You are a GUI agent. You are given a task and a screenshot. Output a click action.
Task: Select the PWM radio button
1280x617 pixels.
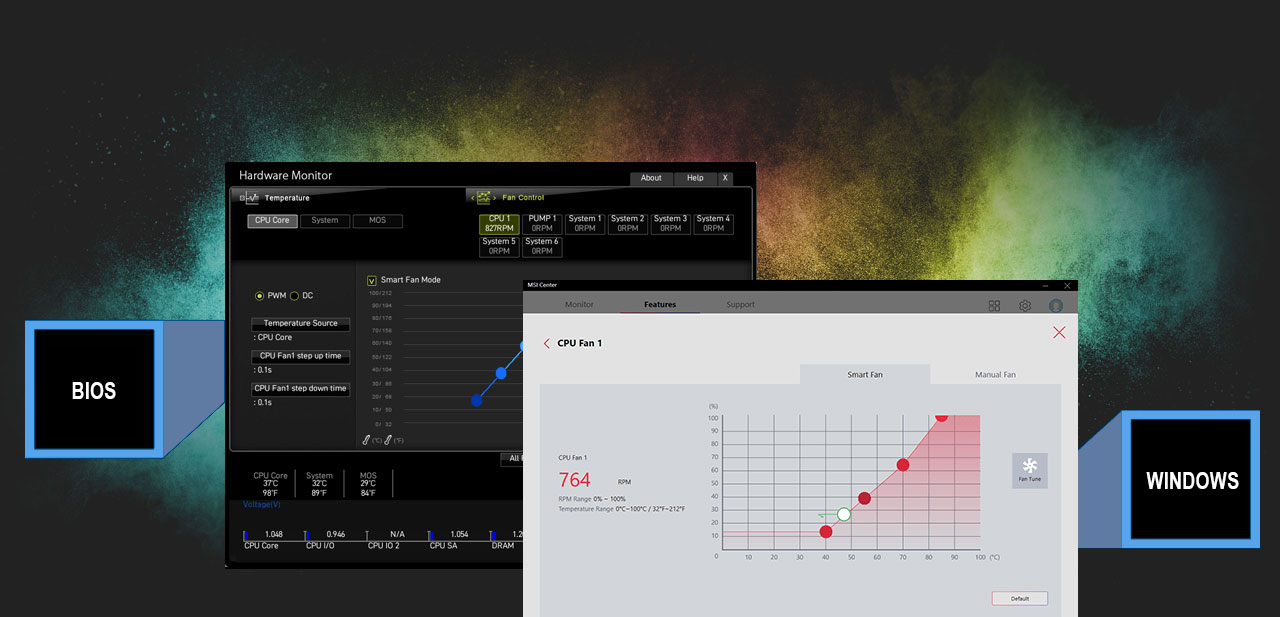pos(260,296)
